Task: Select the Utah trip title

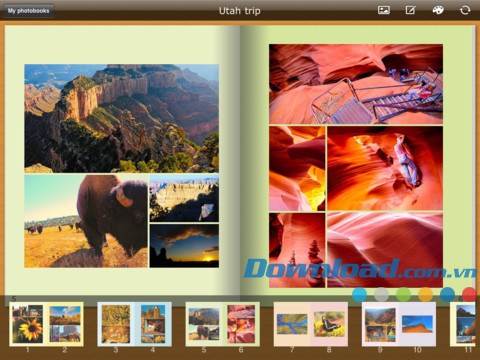Action: [240, 11]
